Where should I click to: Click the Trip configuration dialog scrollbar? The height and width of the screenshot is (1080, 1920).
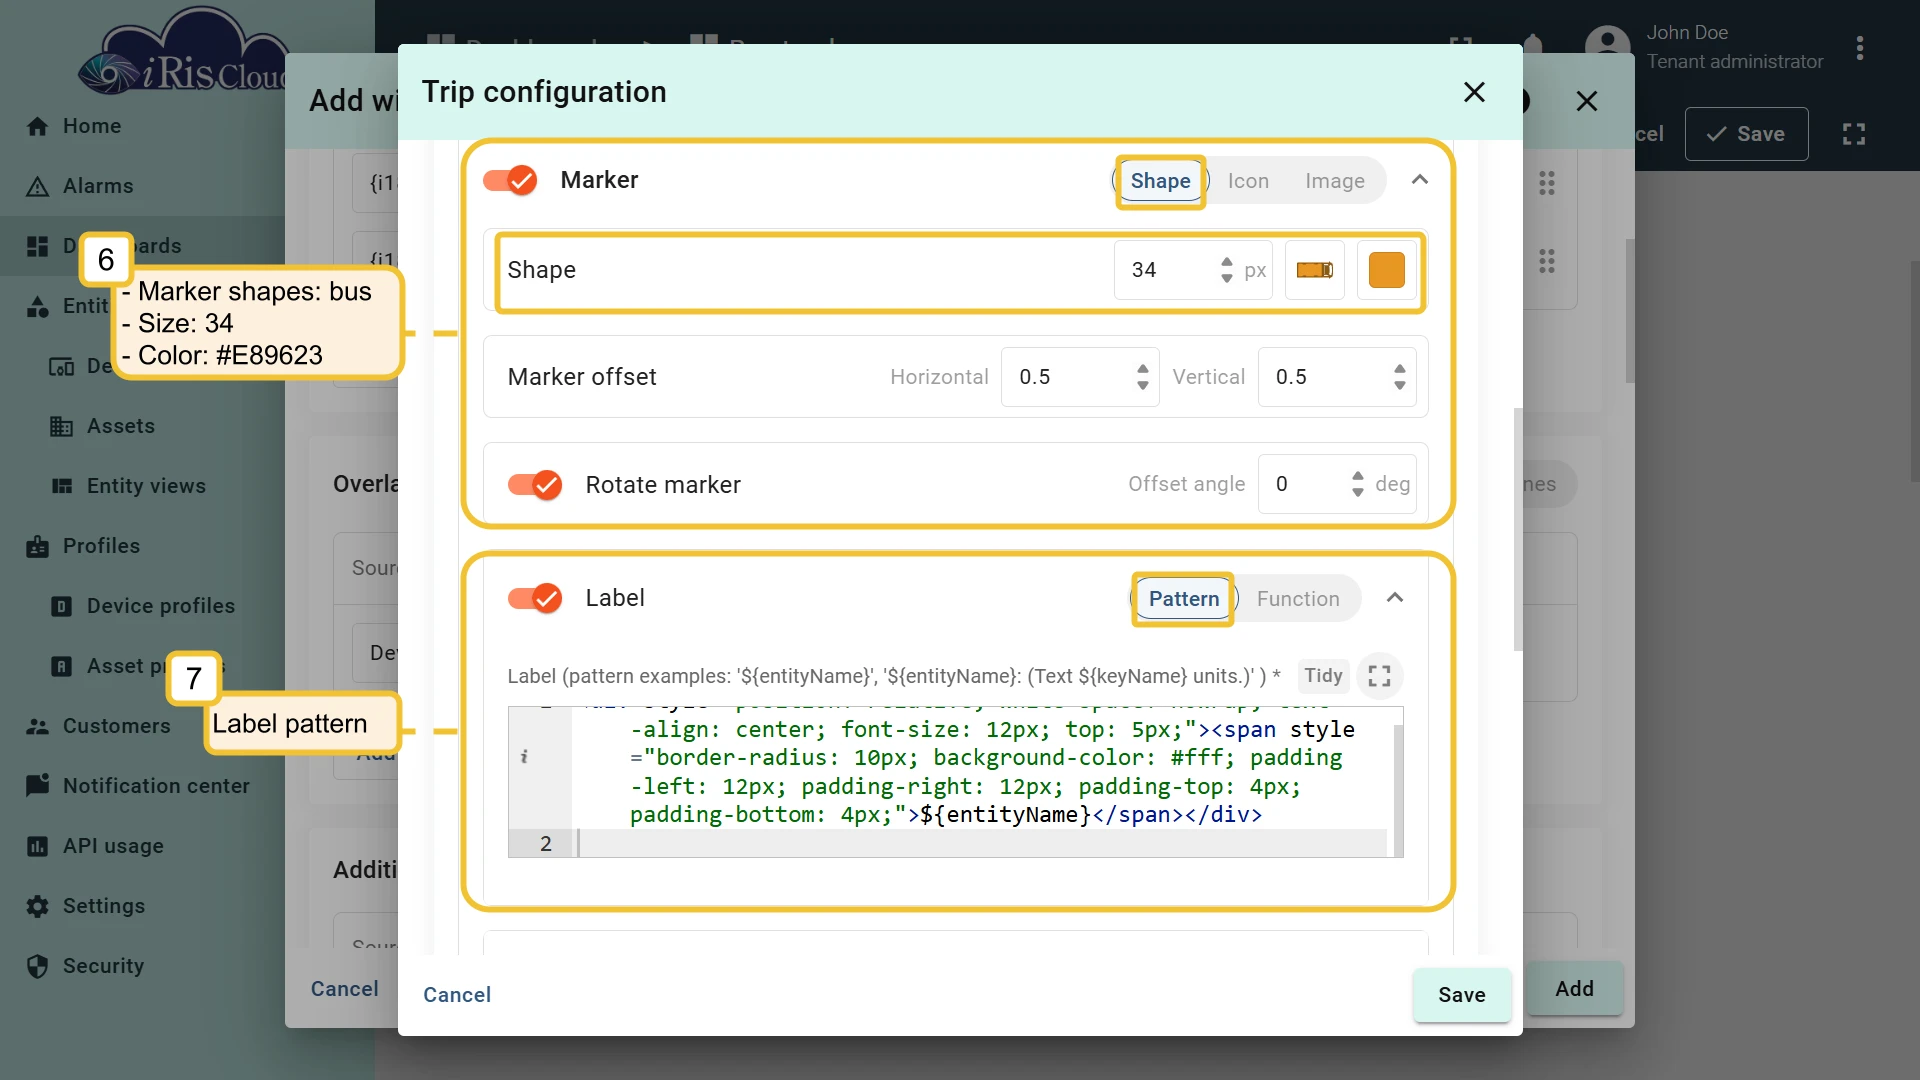click(x=1518, y=530)
